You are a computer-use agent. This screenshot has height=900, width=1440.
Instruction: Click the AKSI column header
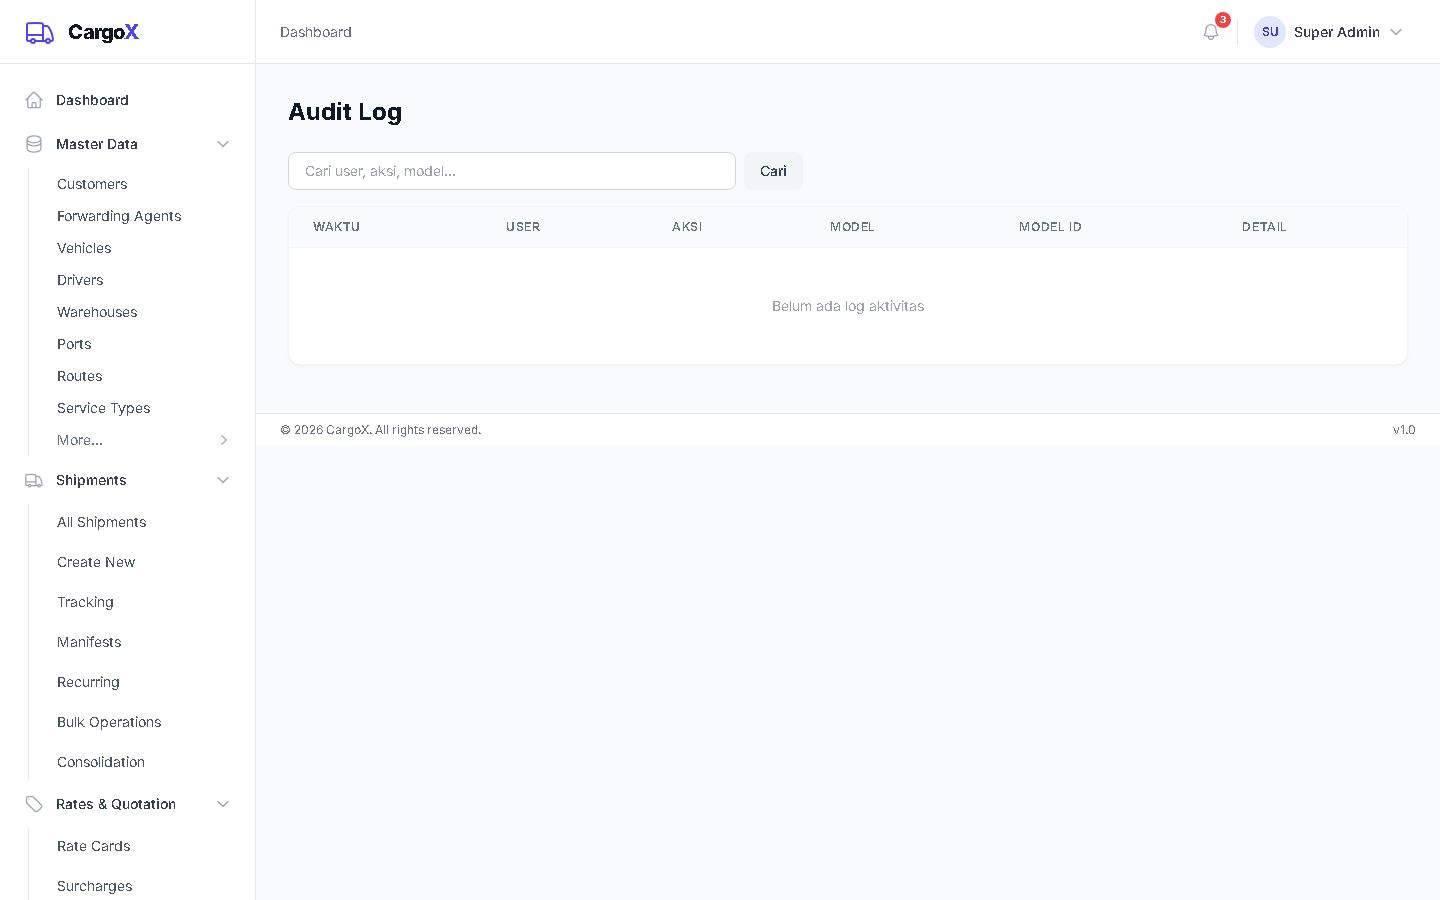[x=687, y=227]
